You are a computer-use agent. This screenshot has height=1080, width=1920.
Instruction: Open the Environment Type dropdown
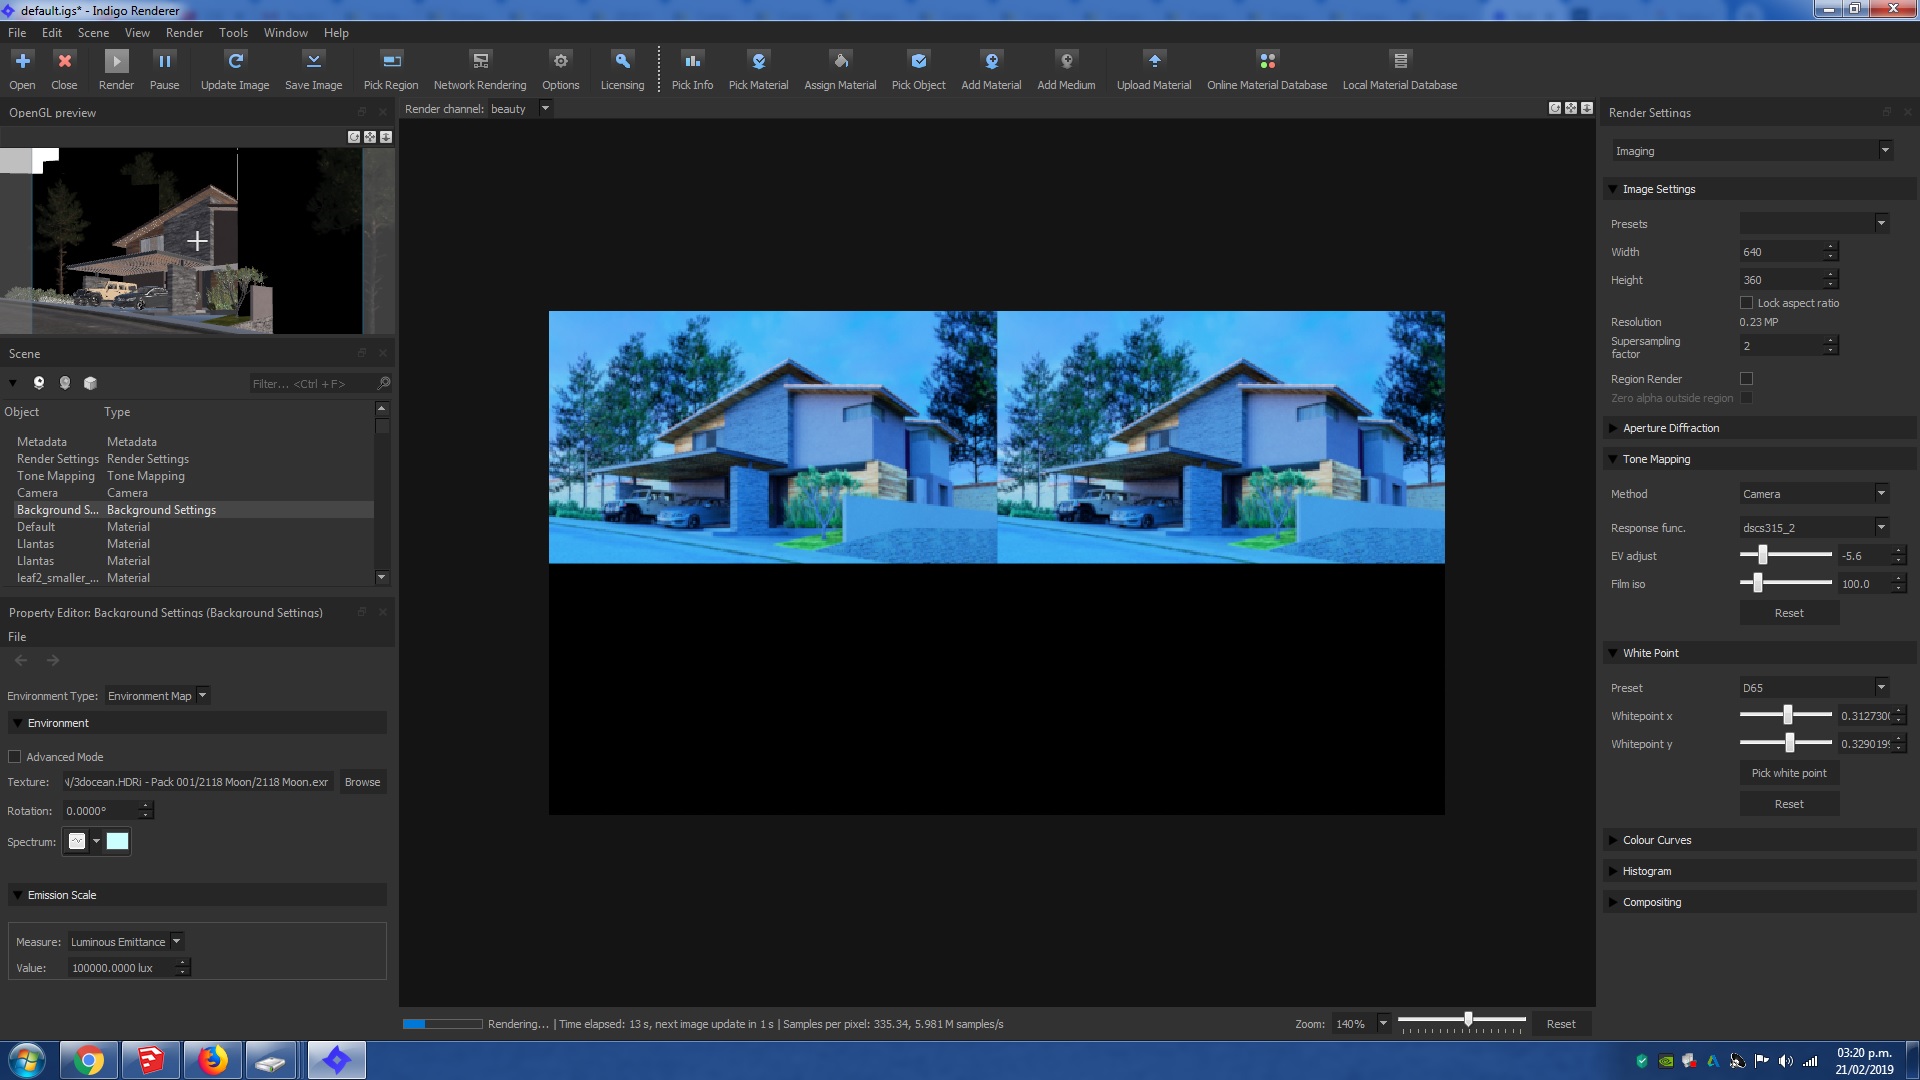click(158, 696)
